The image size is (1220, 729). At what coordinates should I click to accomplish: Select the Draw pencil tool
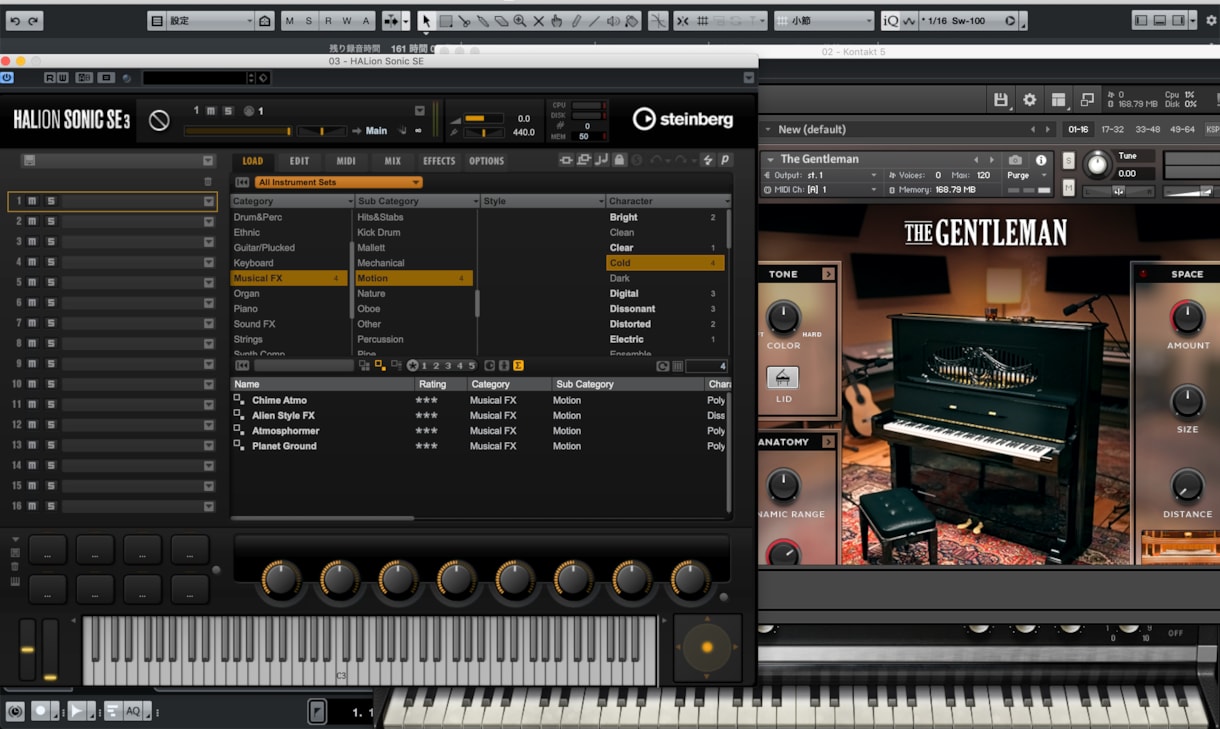576,21
